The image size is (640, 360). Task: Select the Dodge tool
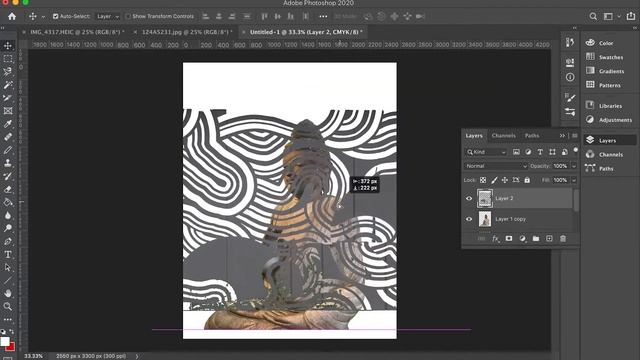(8, 229)
